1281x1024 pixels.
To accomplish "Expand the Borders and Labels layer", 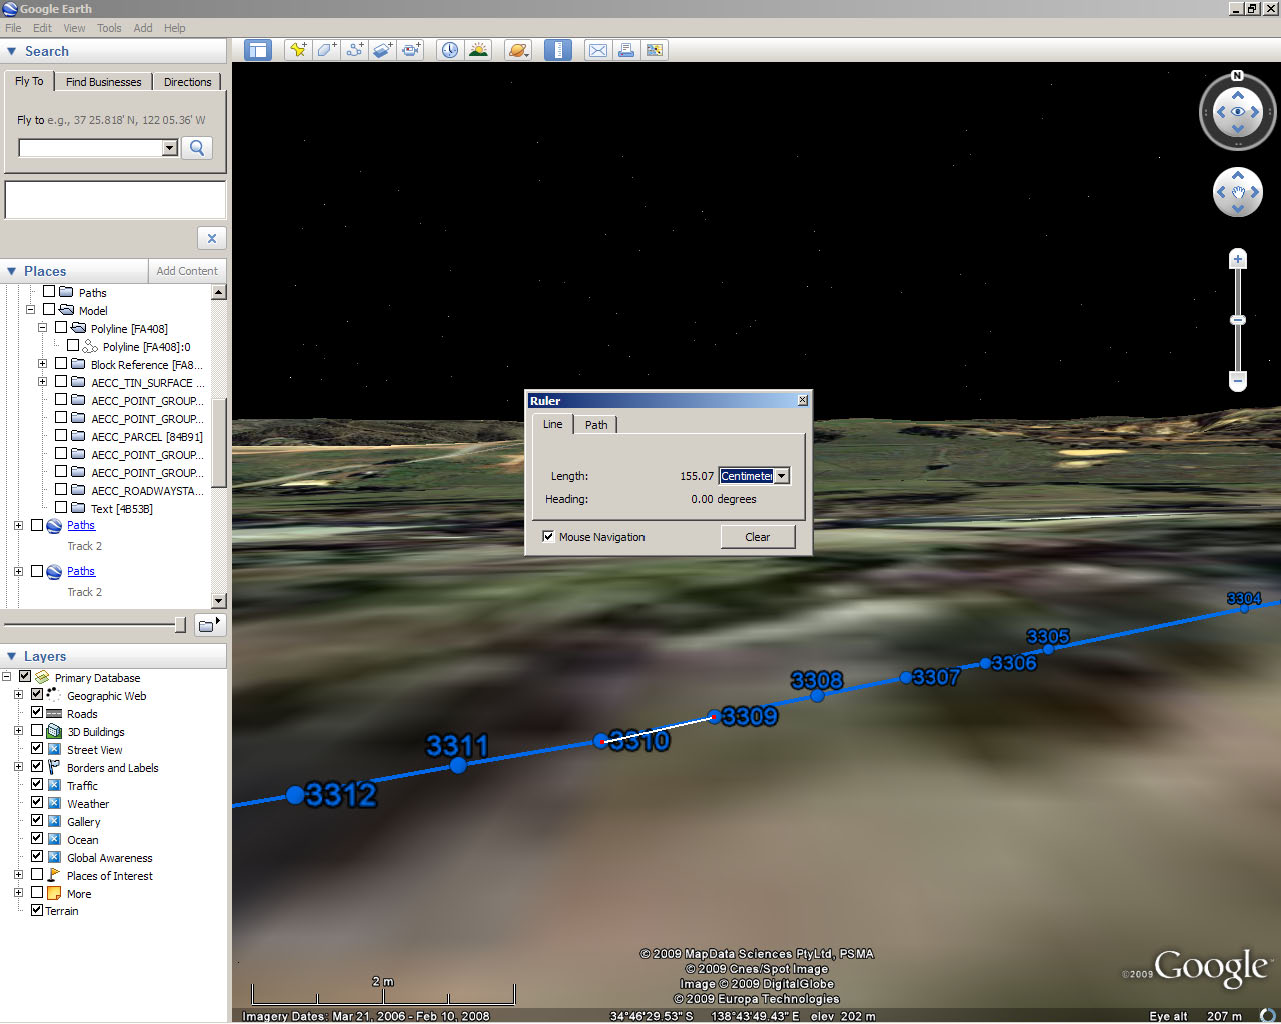I will tap(18, 767).
